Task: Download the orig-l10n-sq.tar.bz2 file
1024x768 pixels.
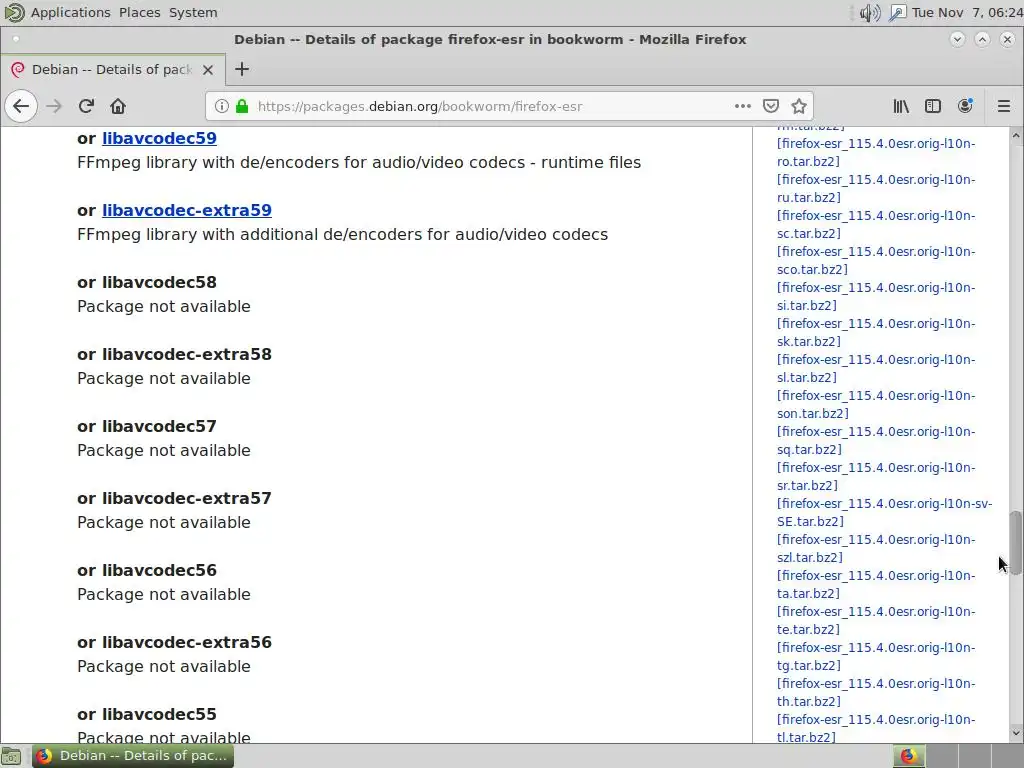Action: pyautogui.click(x=876, y=440)
